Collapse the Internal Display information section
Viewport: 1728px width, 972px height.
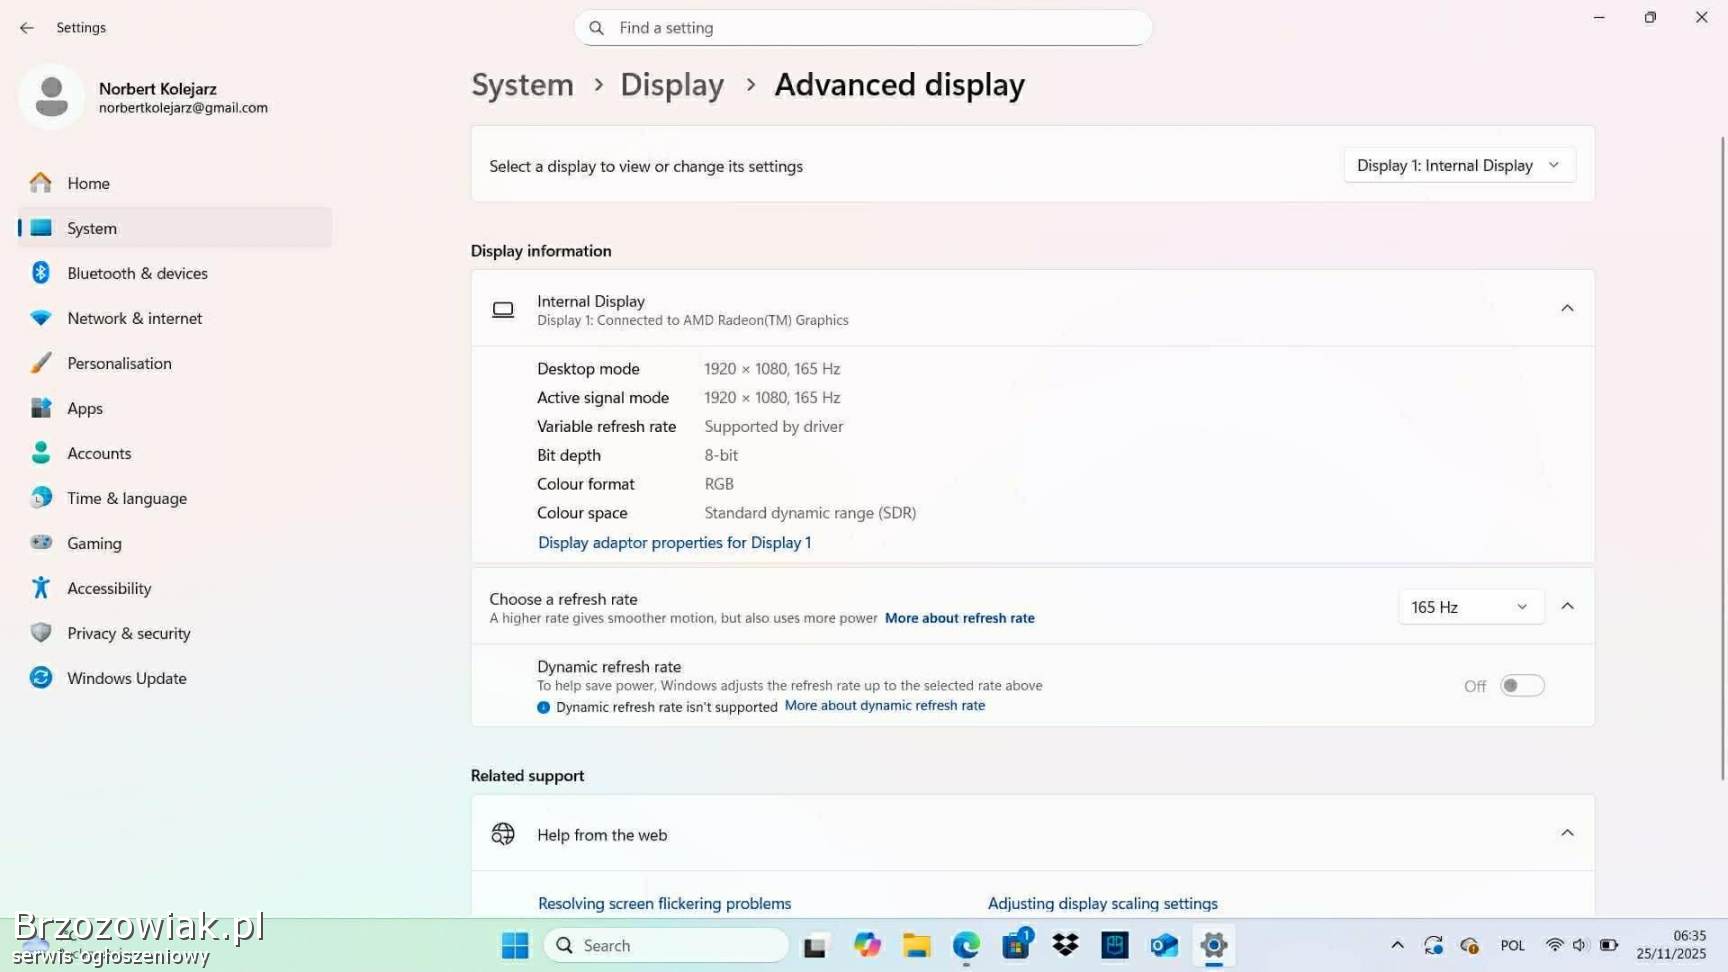click(x=1567, y=308)
